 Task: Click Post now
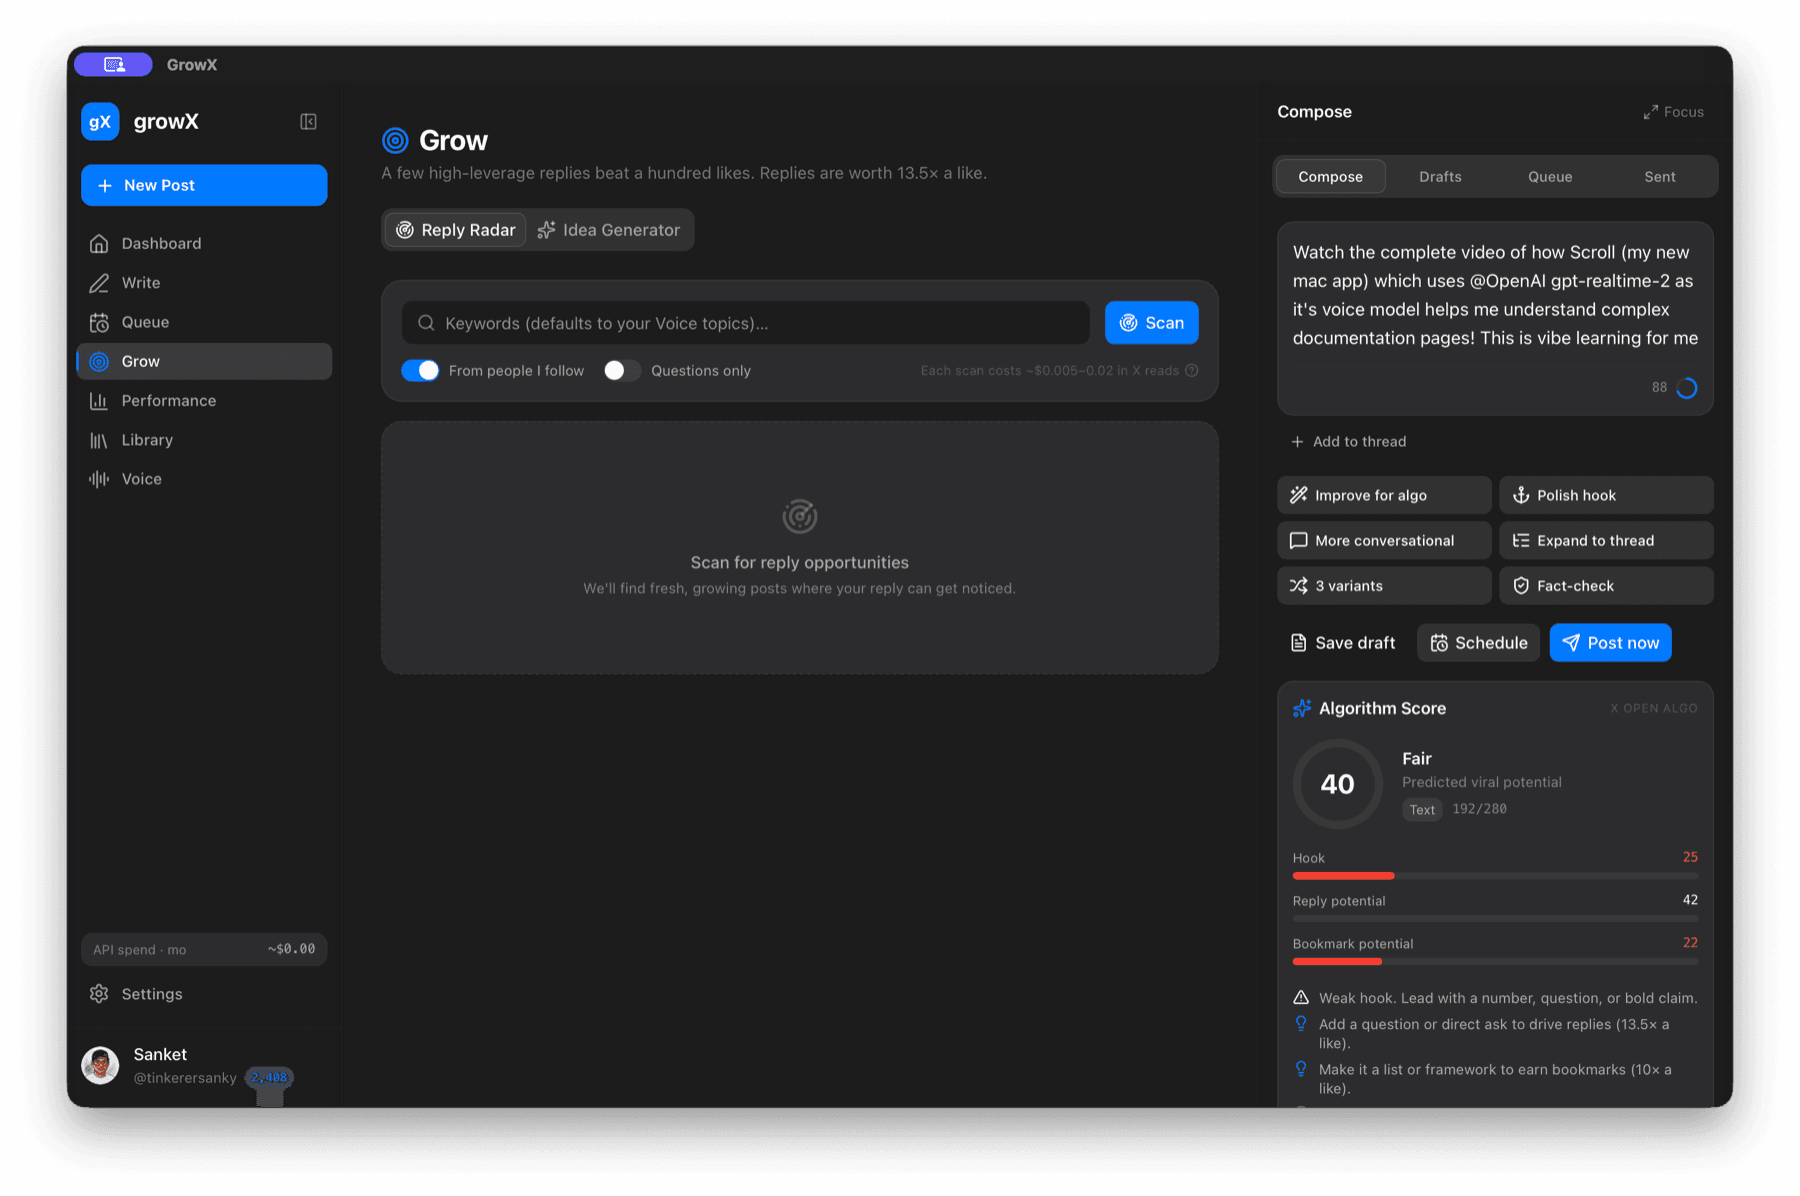tap(1611, 643)
